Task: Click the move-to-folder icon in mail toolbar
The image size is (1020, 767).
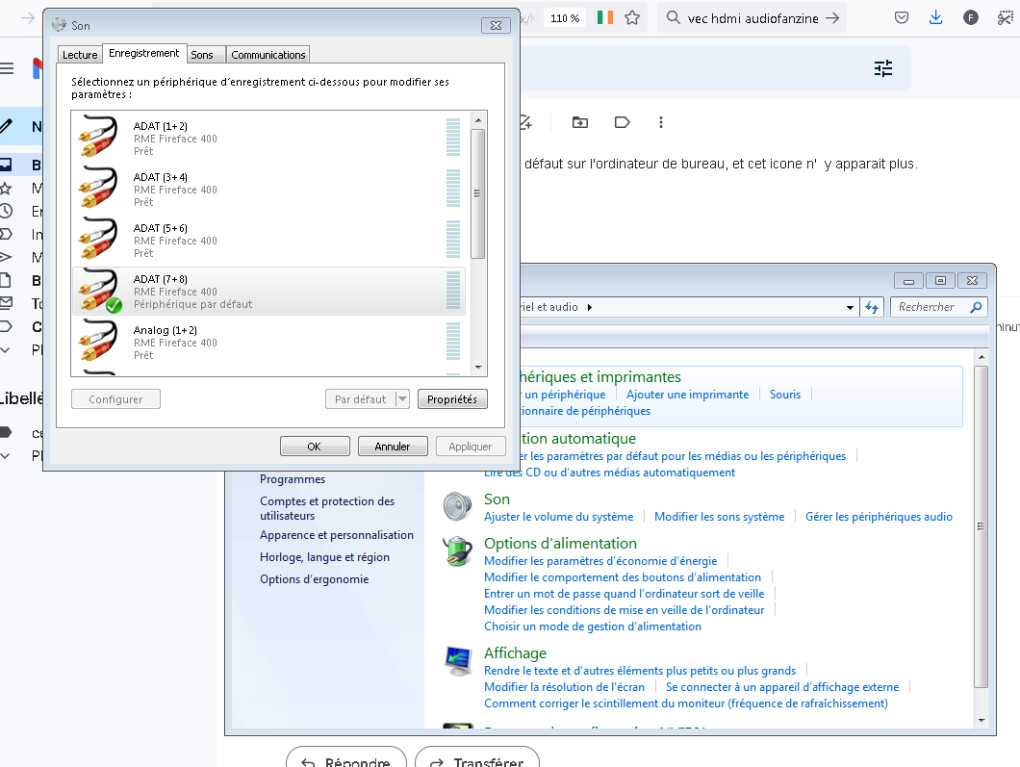Action: pyautogui.click(x=580, y=122)
